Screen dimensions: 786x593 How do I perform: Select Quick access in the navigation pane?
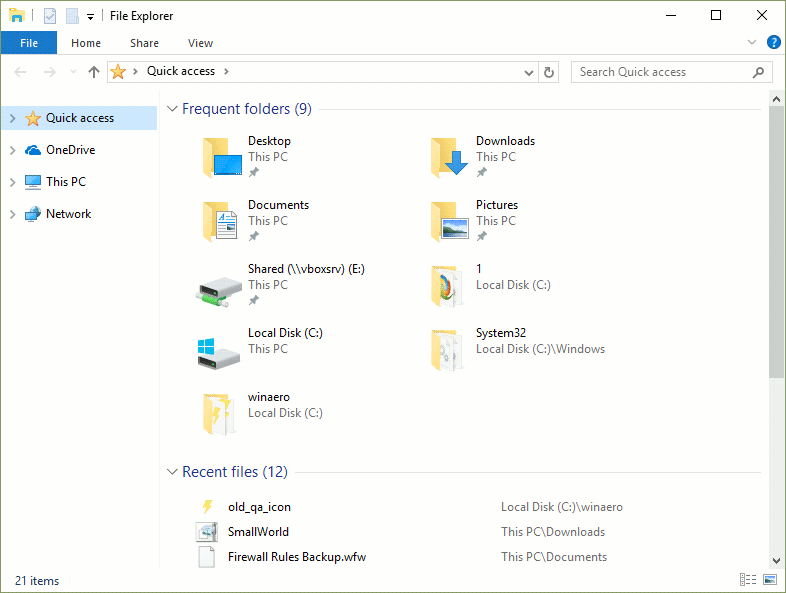pyautogui.click(x=80, y=118)
